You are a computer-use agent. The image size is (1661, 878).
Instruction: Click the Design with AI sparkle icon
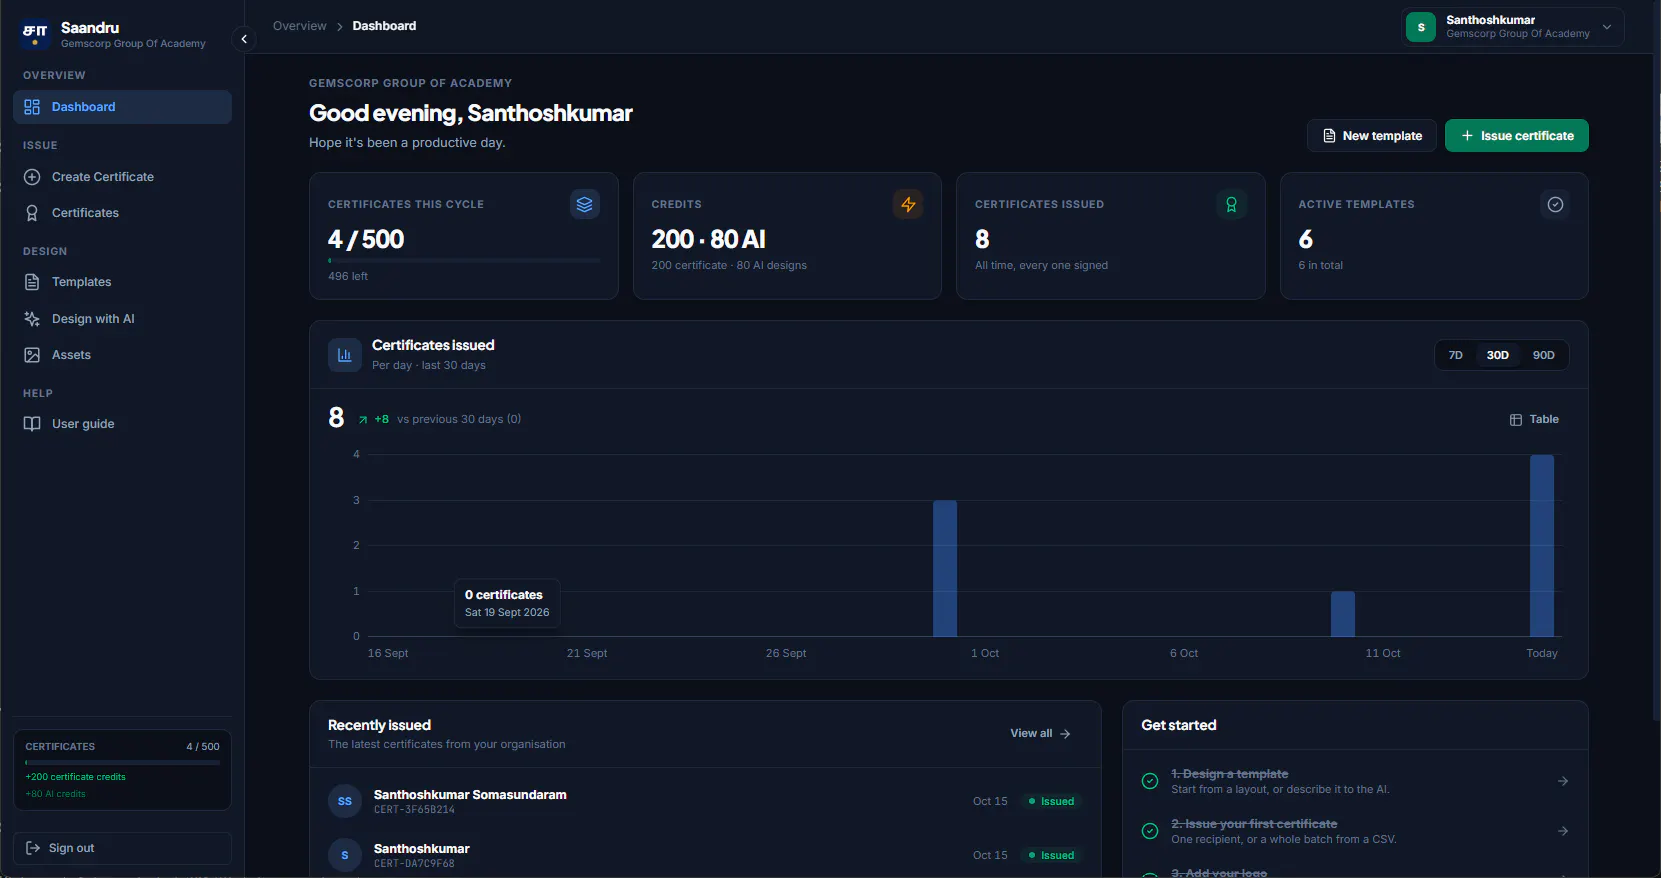coord(32,319)
